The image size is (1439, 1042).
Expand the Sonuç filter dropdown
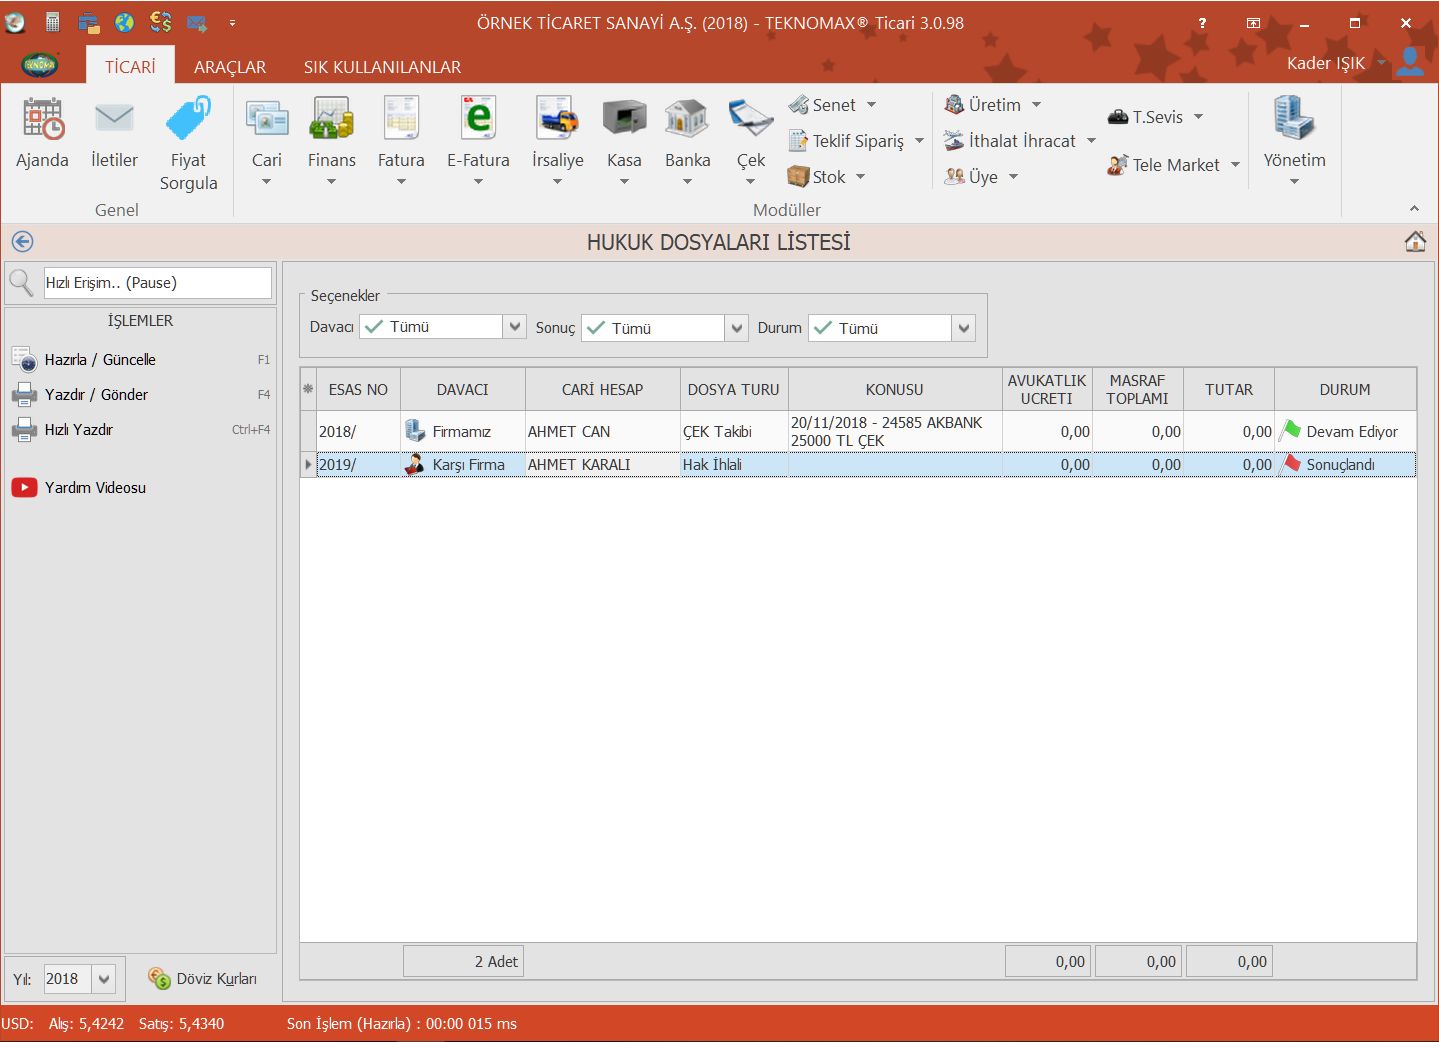tap(736, 328)
